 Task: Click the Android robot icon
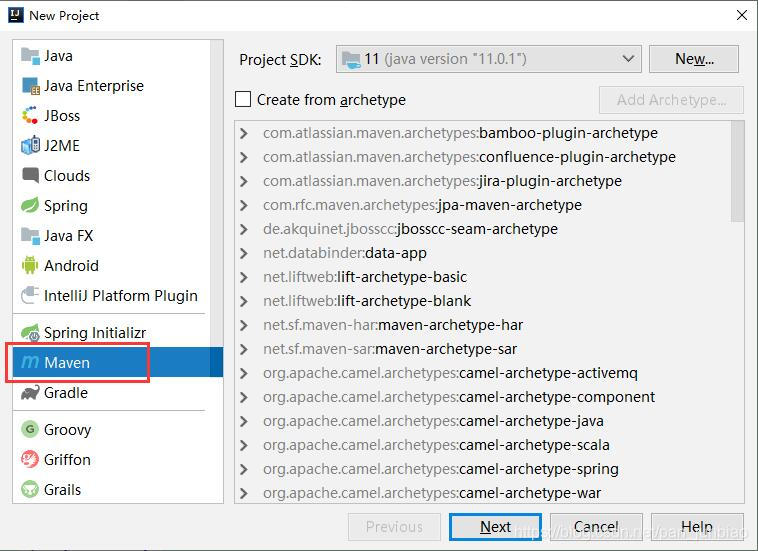click(30, 266)
